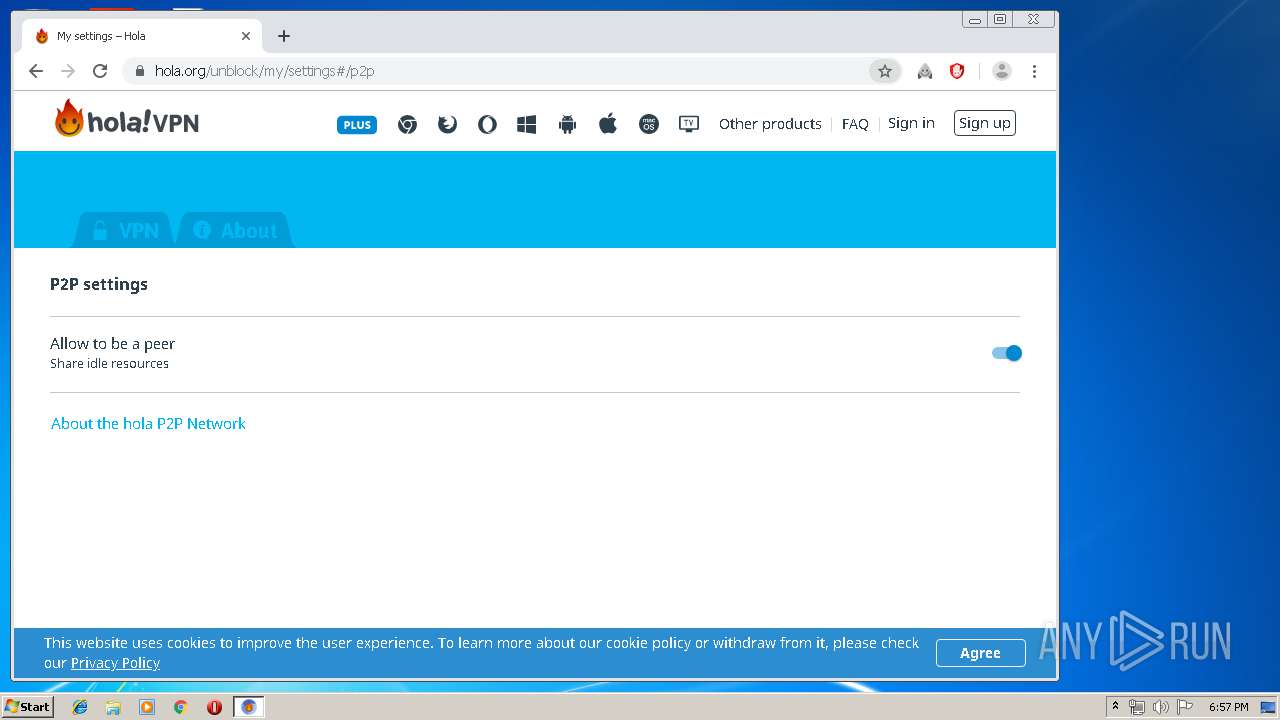
Task: View site info via the padlock icon
Action: (139, 71)
